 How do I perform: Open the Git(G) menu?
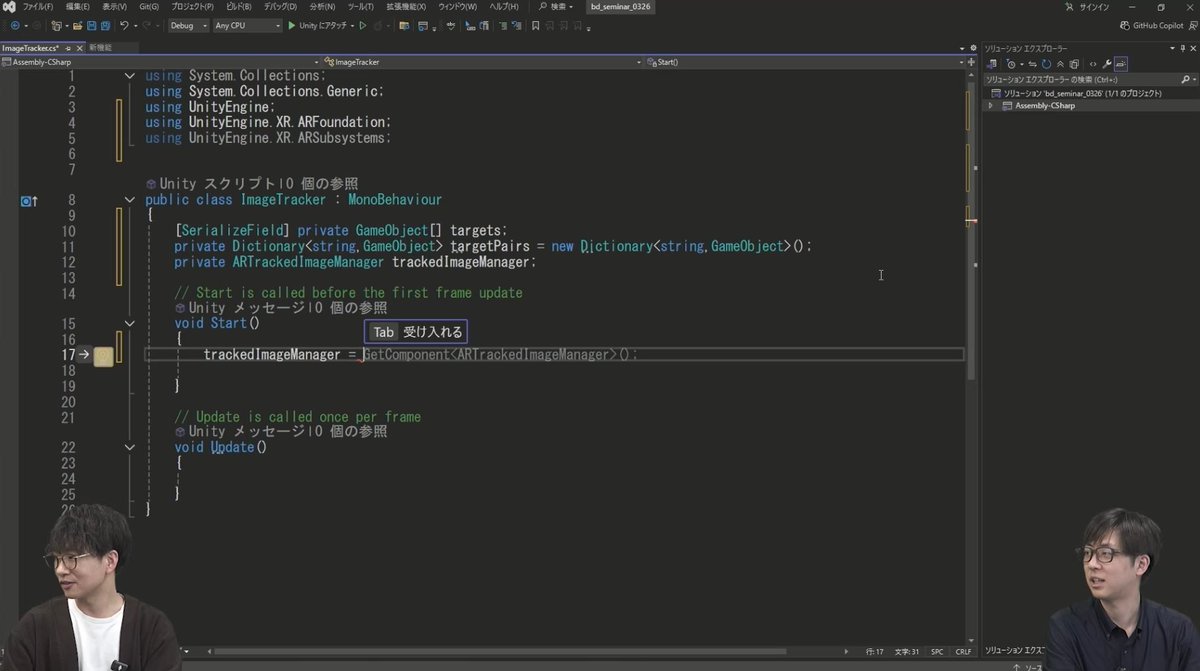149,7
